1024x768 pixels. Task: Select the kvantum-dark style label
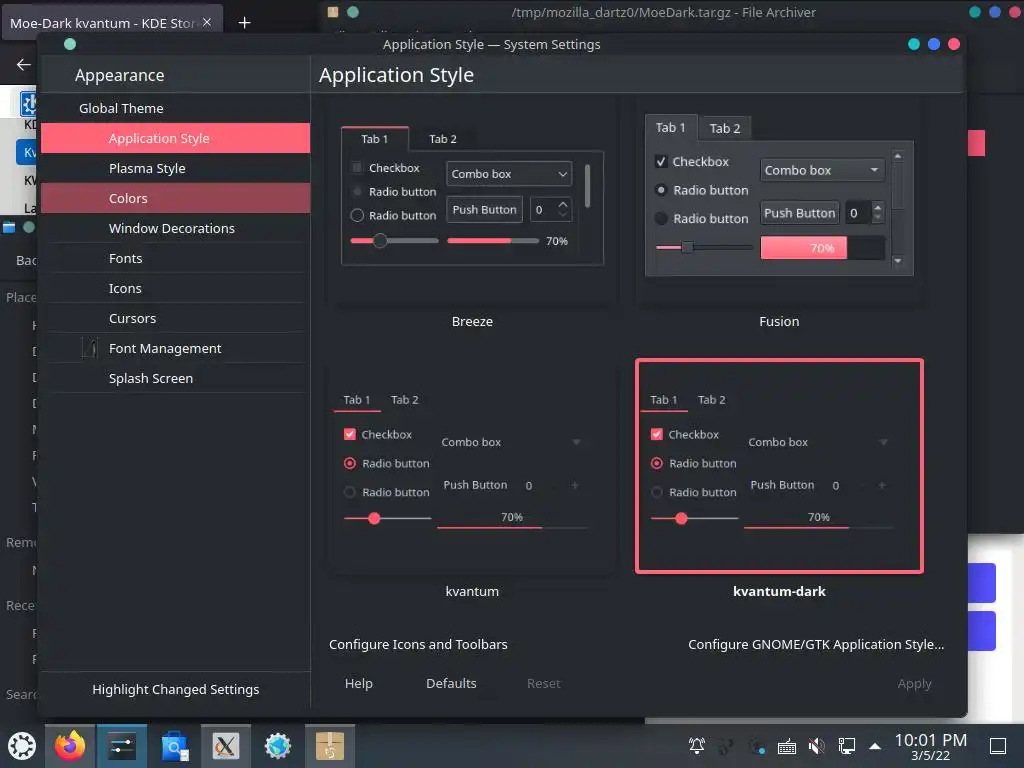779,592
